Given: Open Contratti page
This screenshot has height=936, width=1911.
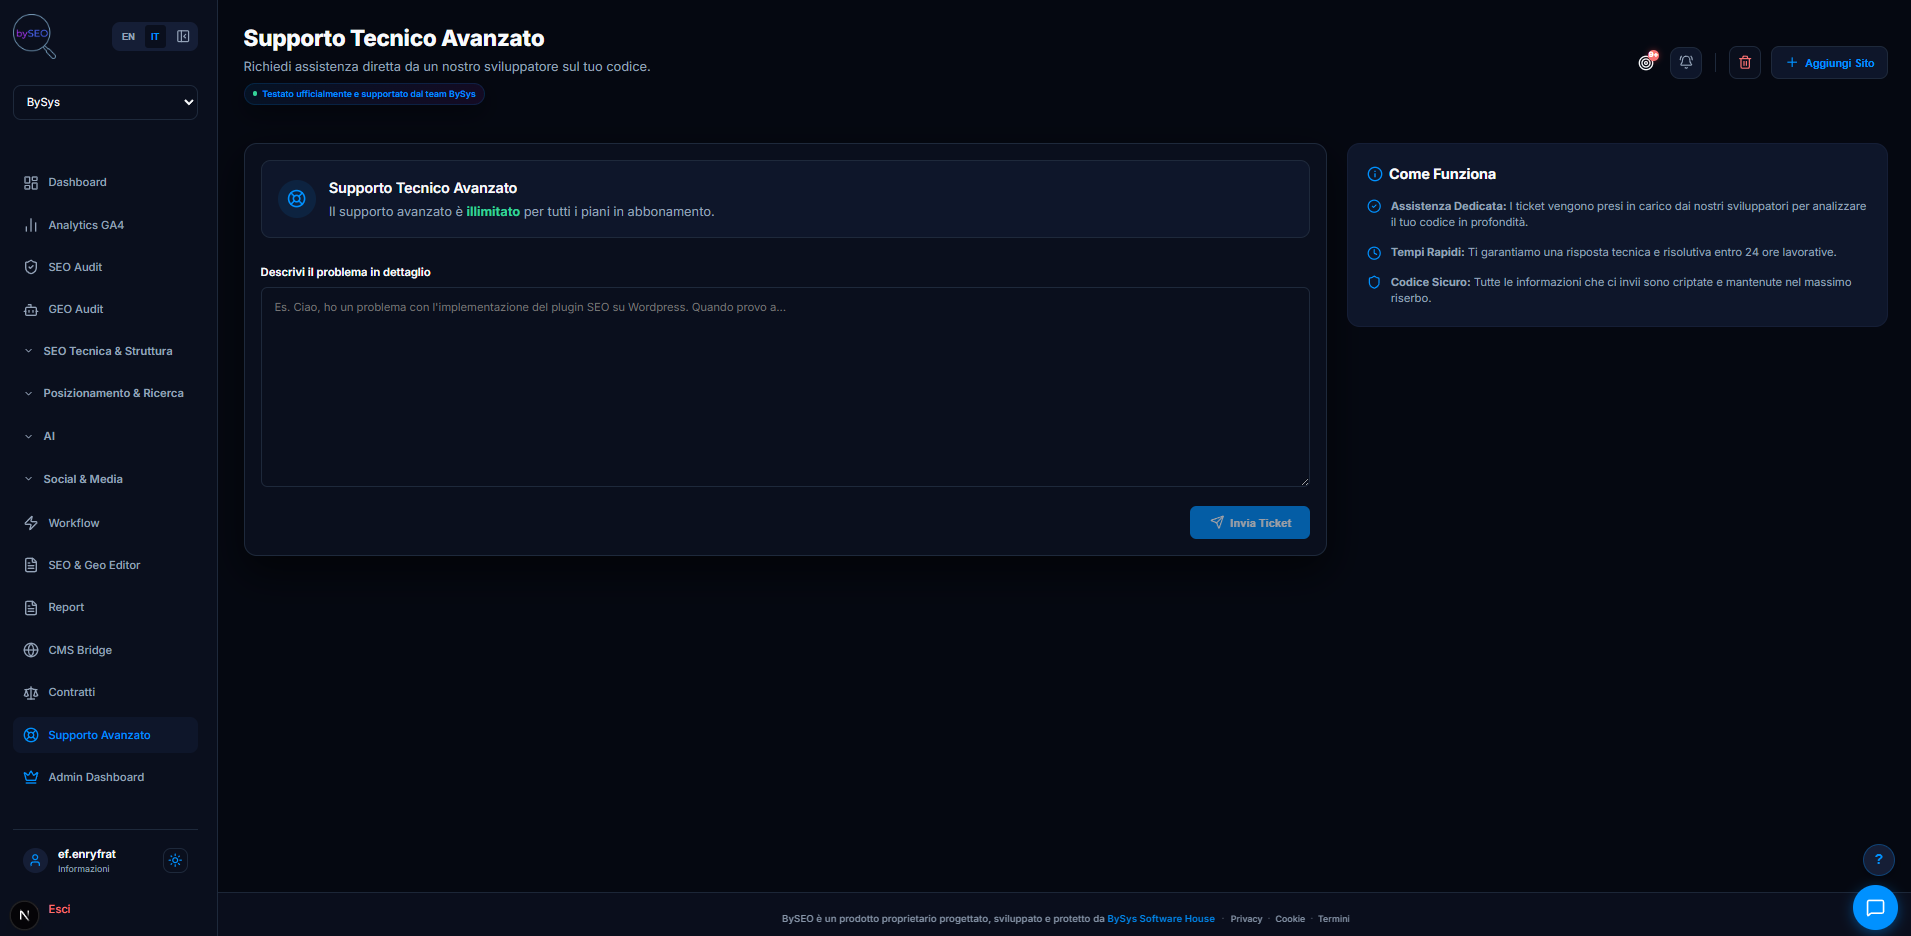Looking at the screenshot, I should click(105, 692).
